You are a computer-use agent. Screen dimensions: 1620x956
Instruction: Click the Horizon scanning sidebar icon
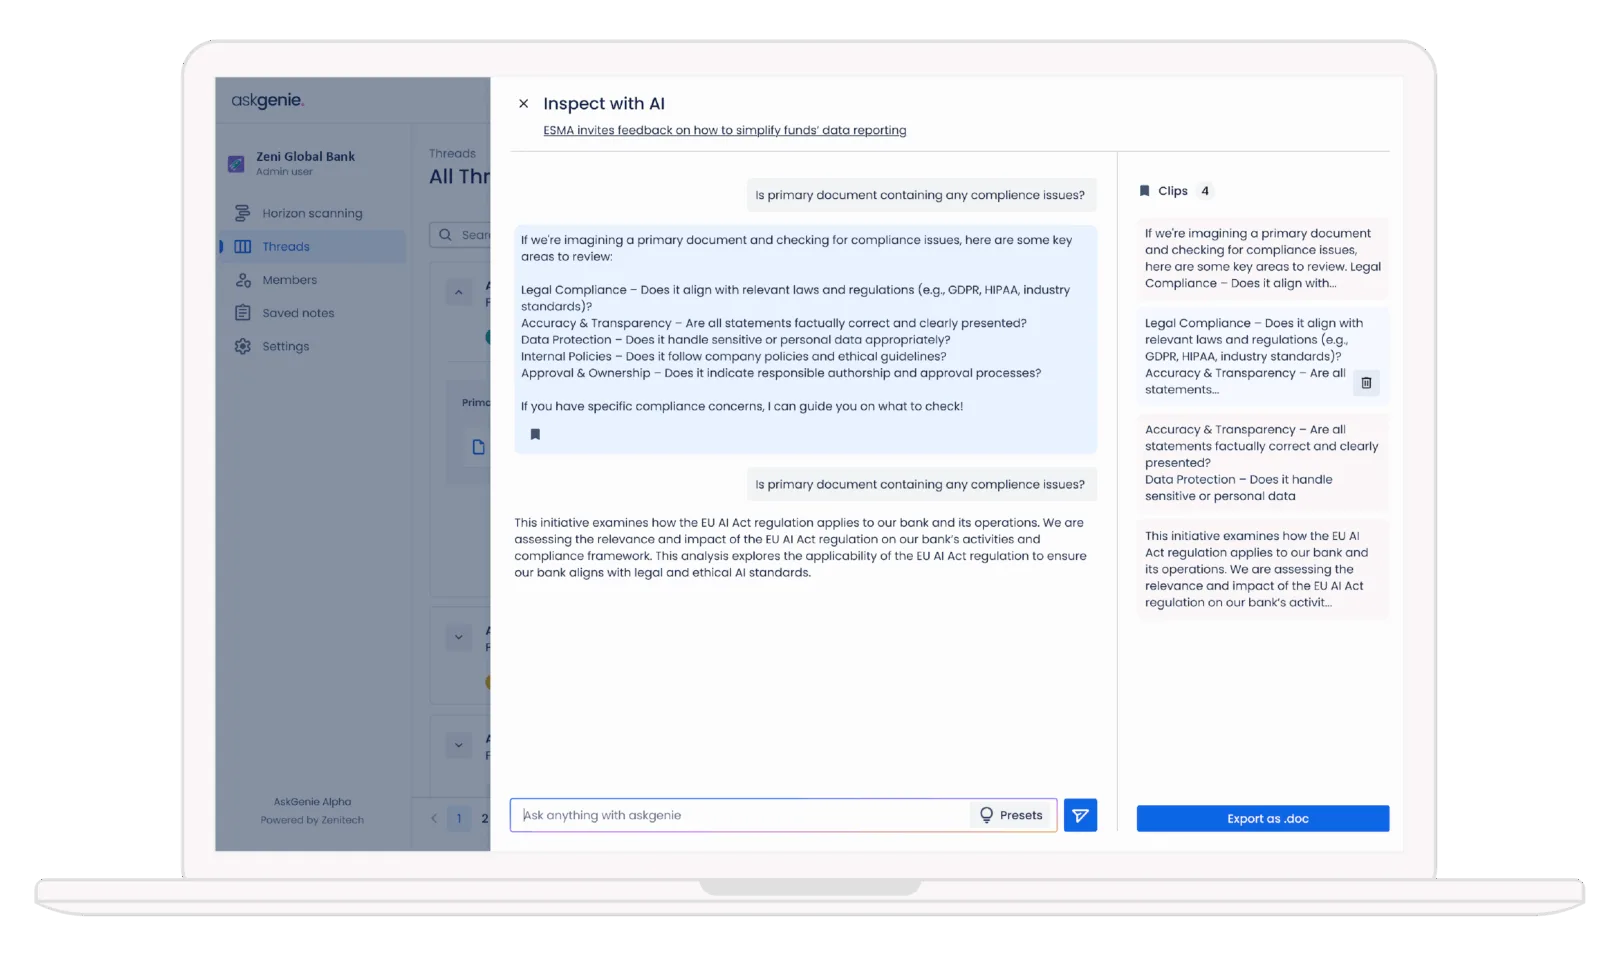coord(242,213)
